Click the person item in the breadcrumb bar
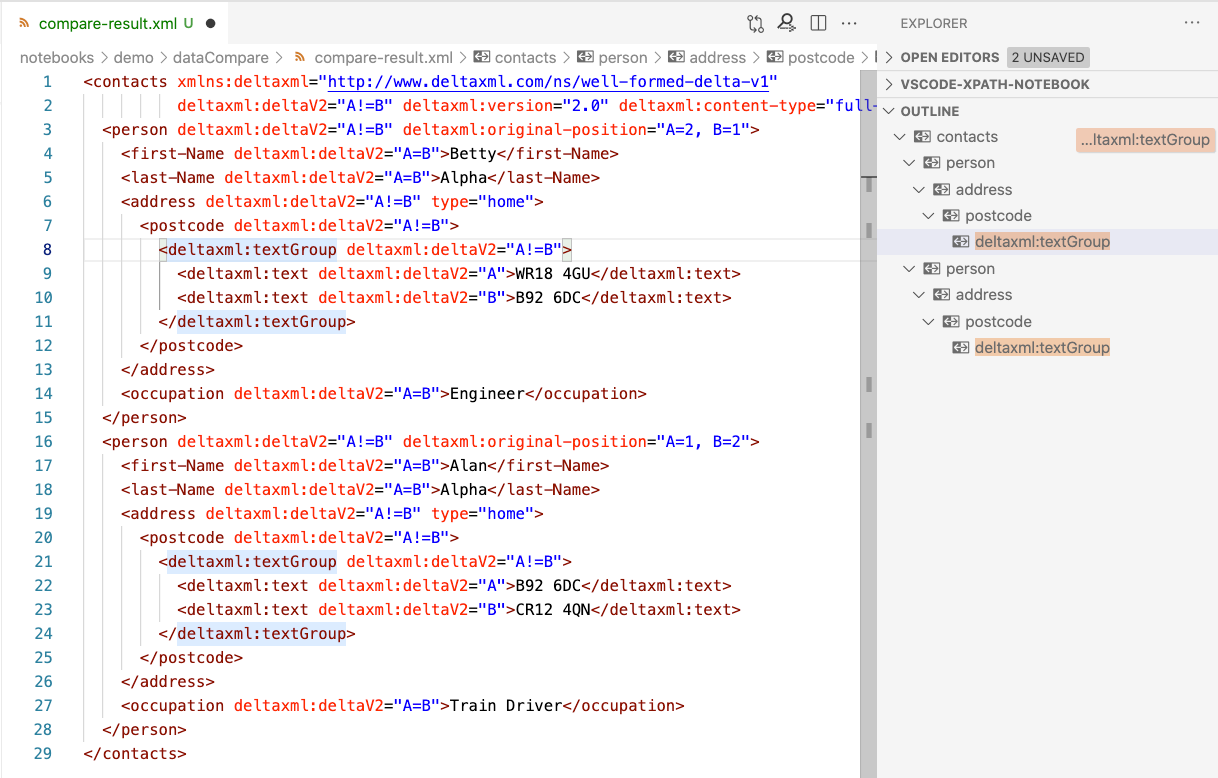 (x=621, y=57)
